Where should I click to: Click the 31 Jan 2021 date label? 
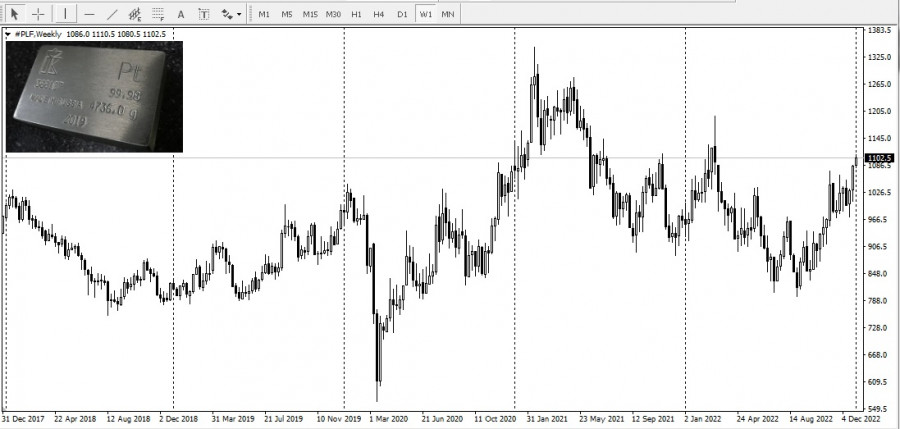tap(547, 419)
